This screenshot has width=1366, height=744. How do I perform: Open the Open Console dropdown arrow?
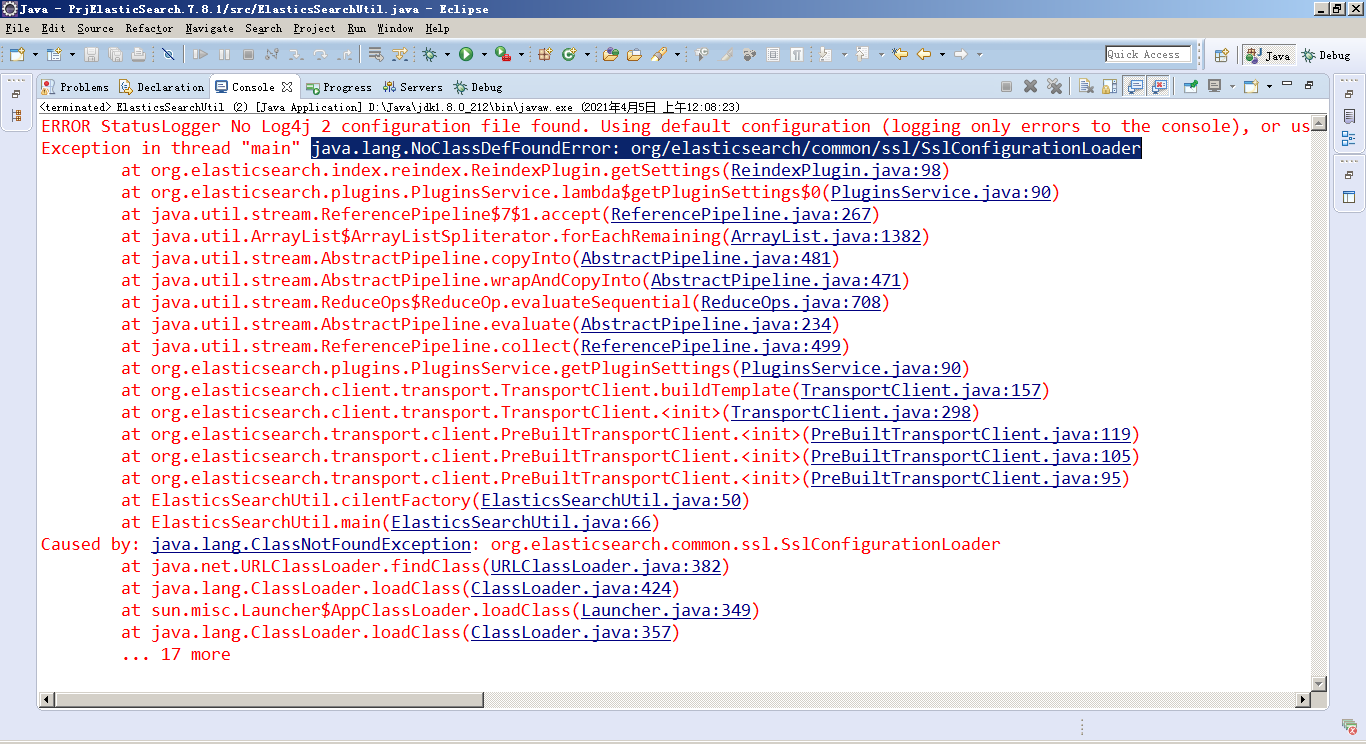pyautogui.click(x=1269, y=86)
